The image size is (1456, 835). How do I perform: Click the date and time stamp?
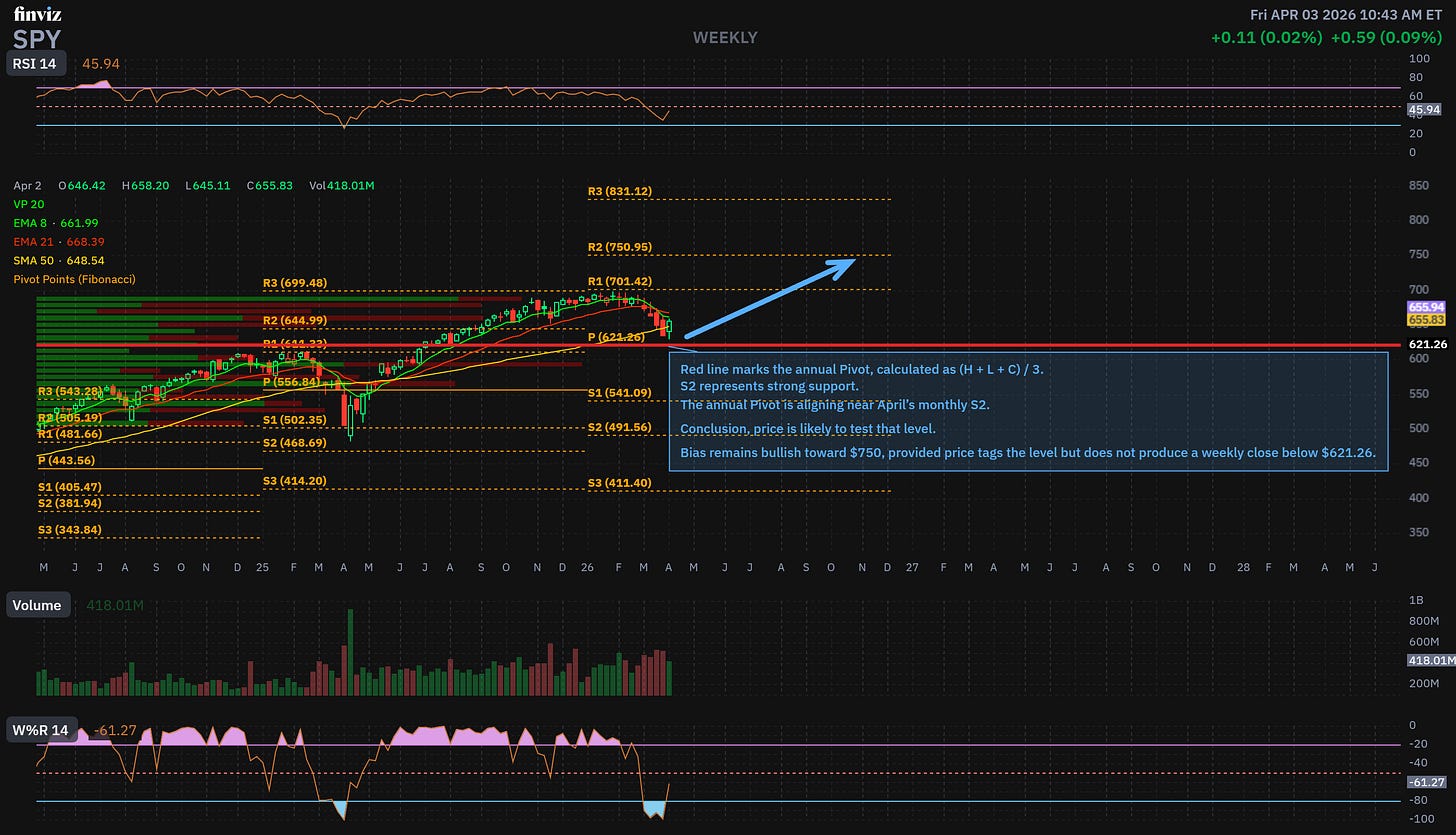[x=1347, y=14]
